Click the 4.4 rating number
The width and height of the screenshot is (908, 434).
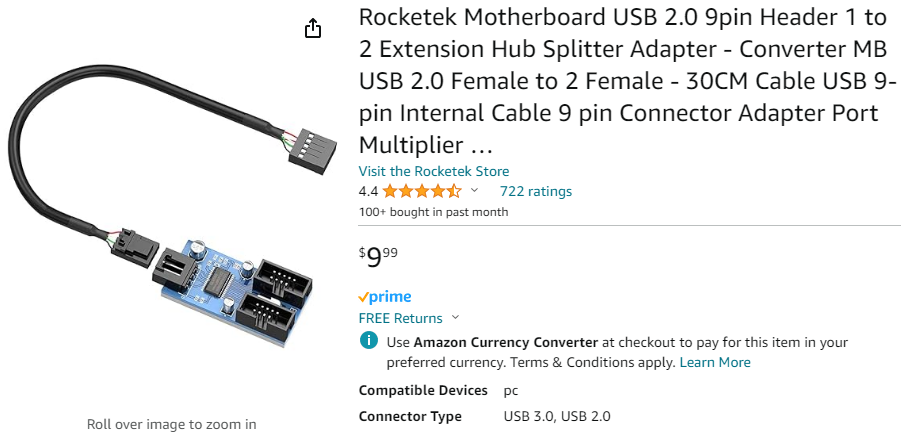point(368,191)
